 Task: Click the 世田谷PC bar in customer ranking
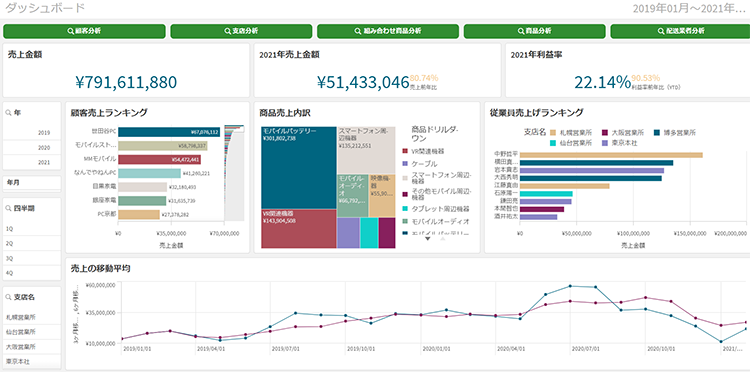(x=169, y=132)
